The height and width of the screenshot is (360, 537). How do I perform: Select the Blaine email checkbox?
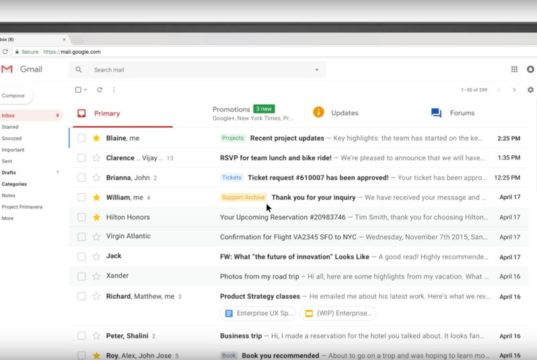pyautogui.click(x=82, y=138)
